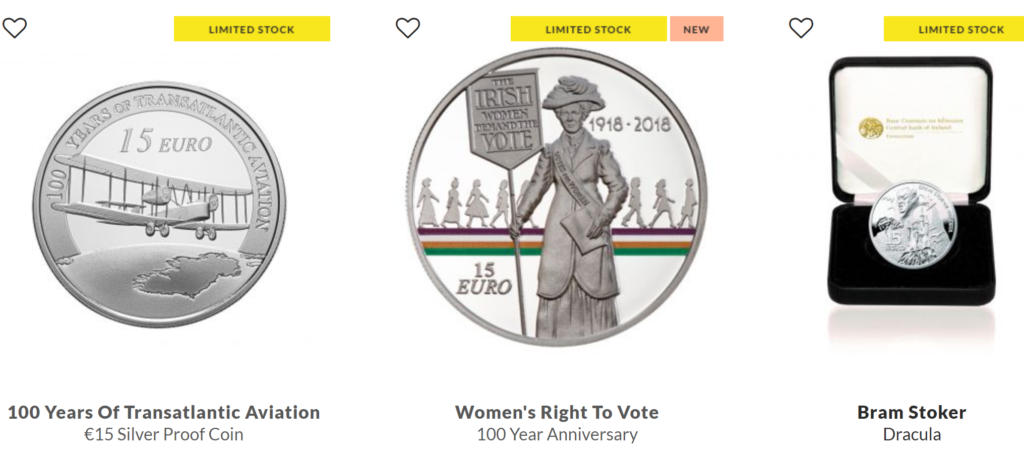Click Limited Stock badge above Women's Vote coin
This screenshot has width=1024, height=455.
pyautogui.click(x=588, y=29)
